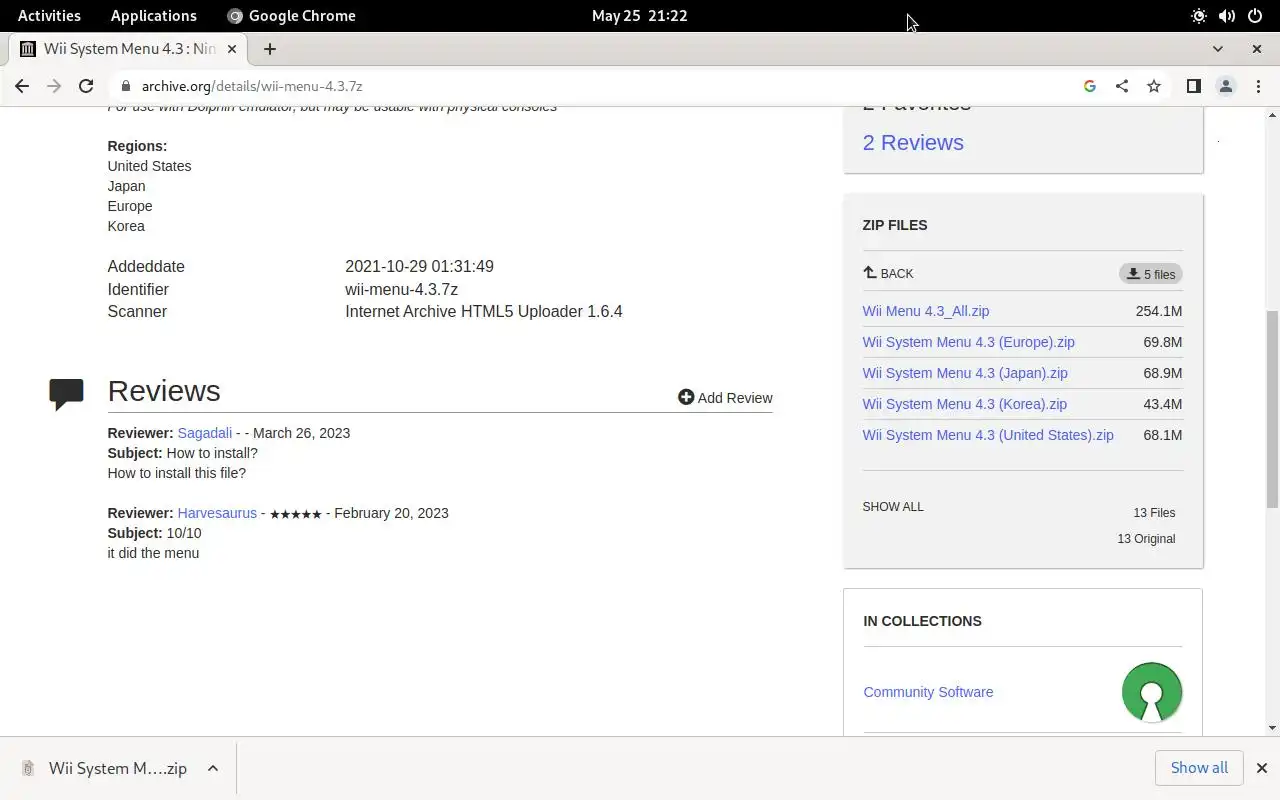Image resolution: width=1280 pixels, height=800 pixels.
Task: Open a new tab with the plus button
Action: pos(269,48)
